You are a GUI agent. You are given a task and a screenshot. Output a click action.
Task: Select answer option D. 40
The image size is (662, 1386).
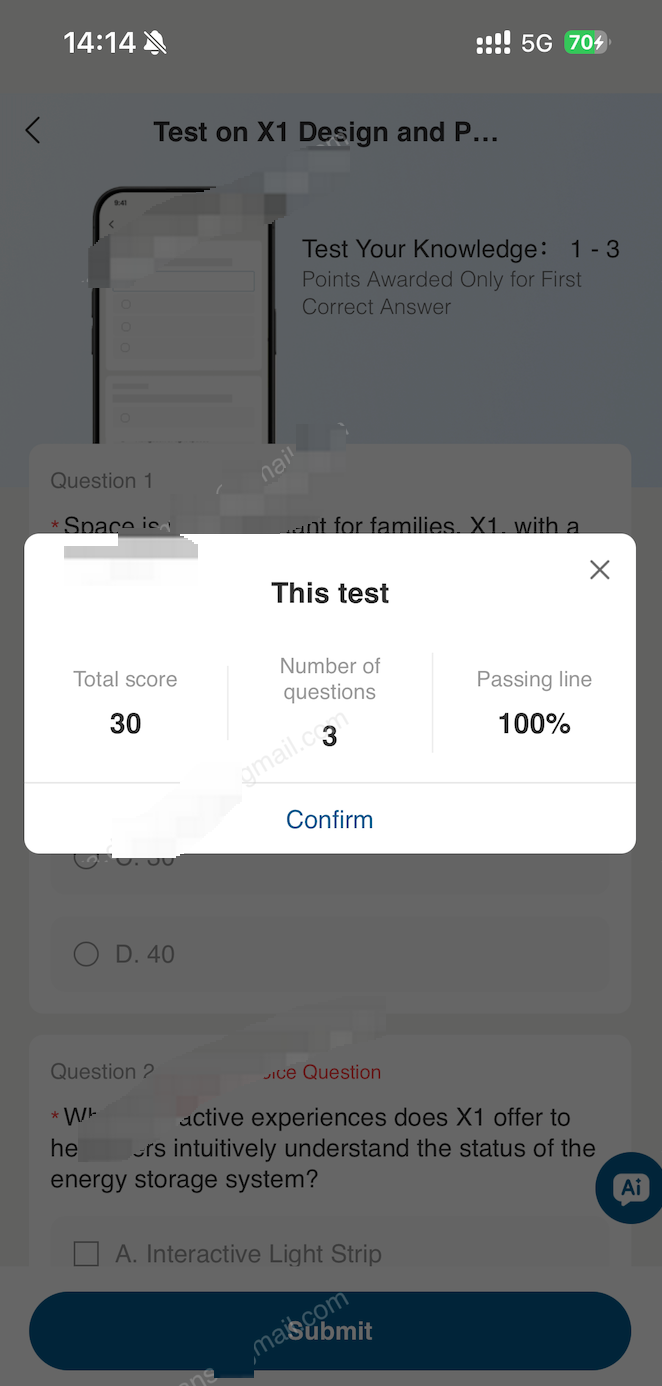(x=87, y=954)
